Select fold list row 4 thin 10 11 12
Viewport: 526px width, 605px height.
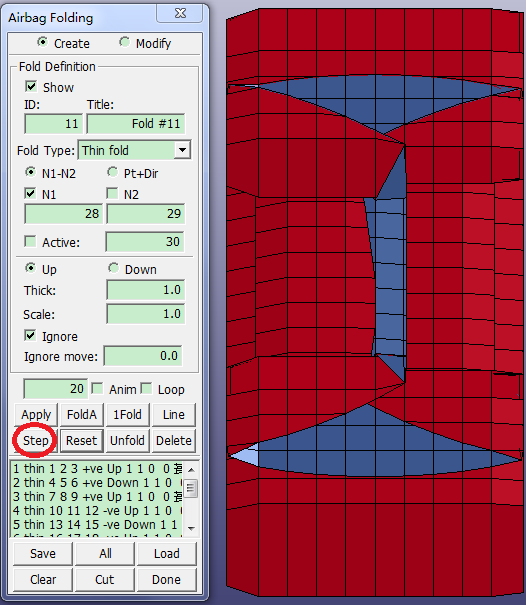click(x=96, y=510)
